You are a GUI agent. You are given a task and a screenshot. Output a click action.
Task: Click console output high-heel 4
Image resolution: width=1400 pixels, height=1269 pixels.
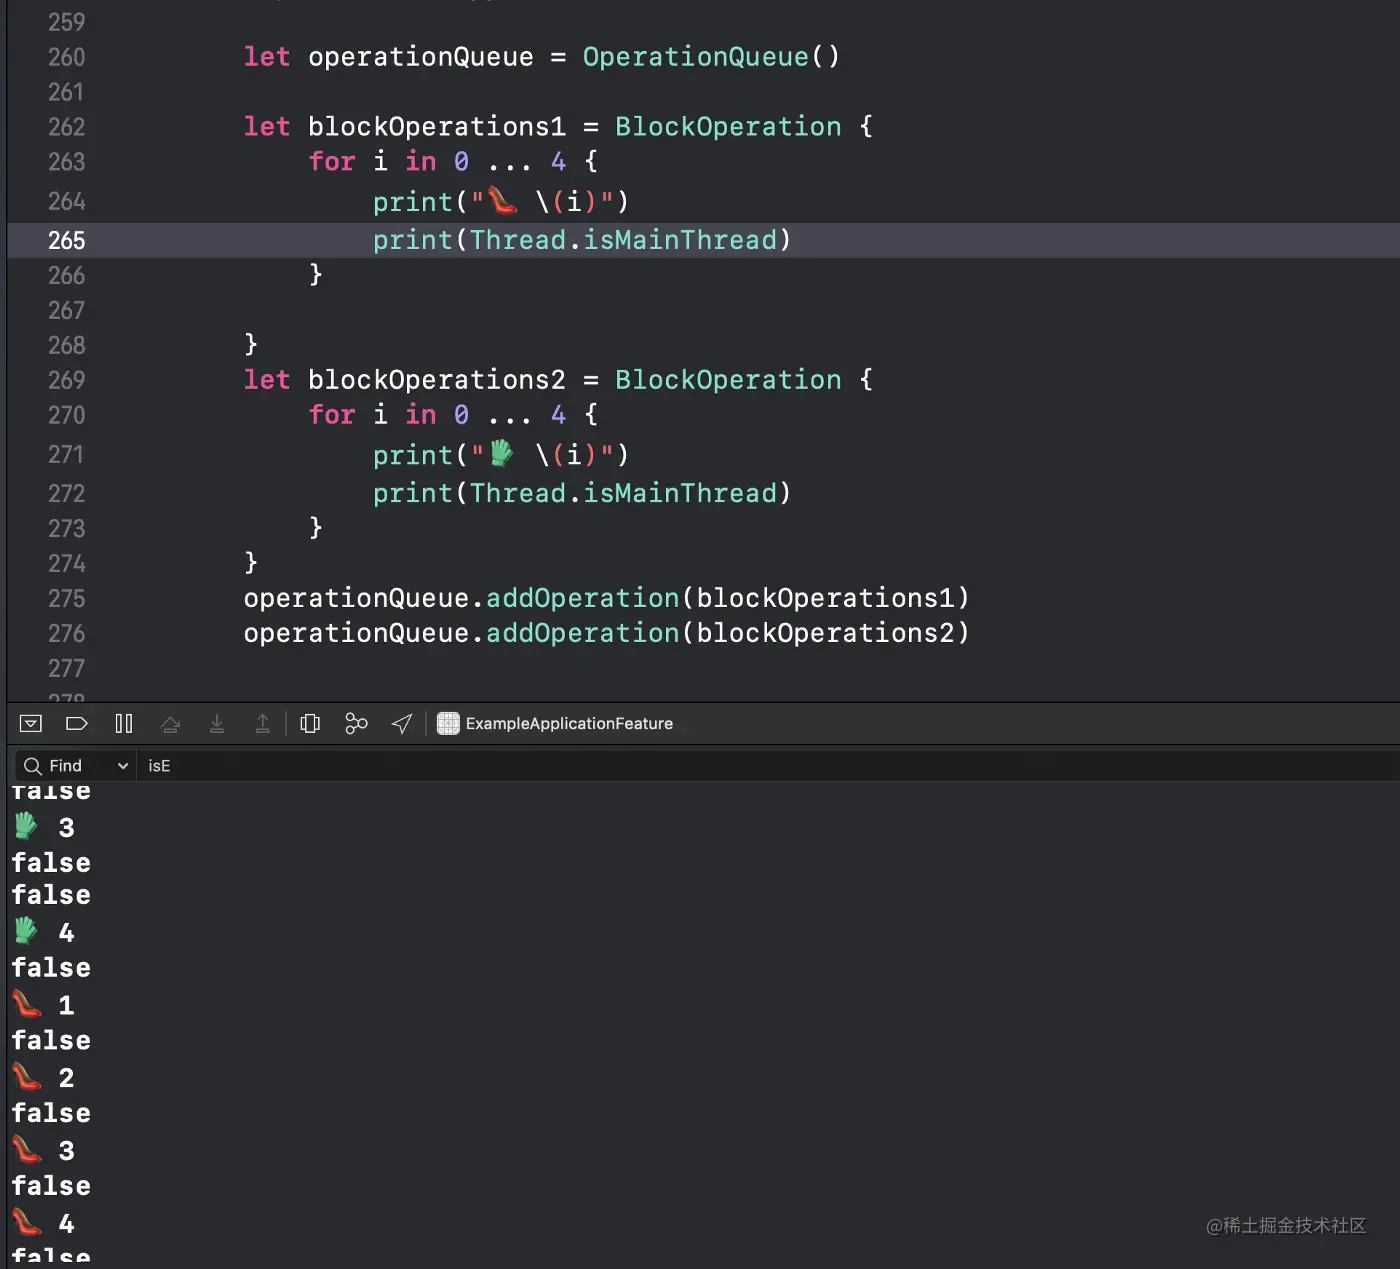pos(44,1224)
